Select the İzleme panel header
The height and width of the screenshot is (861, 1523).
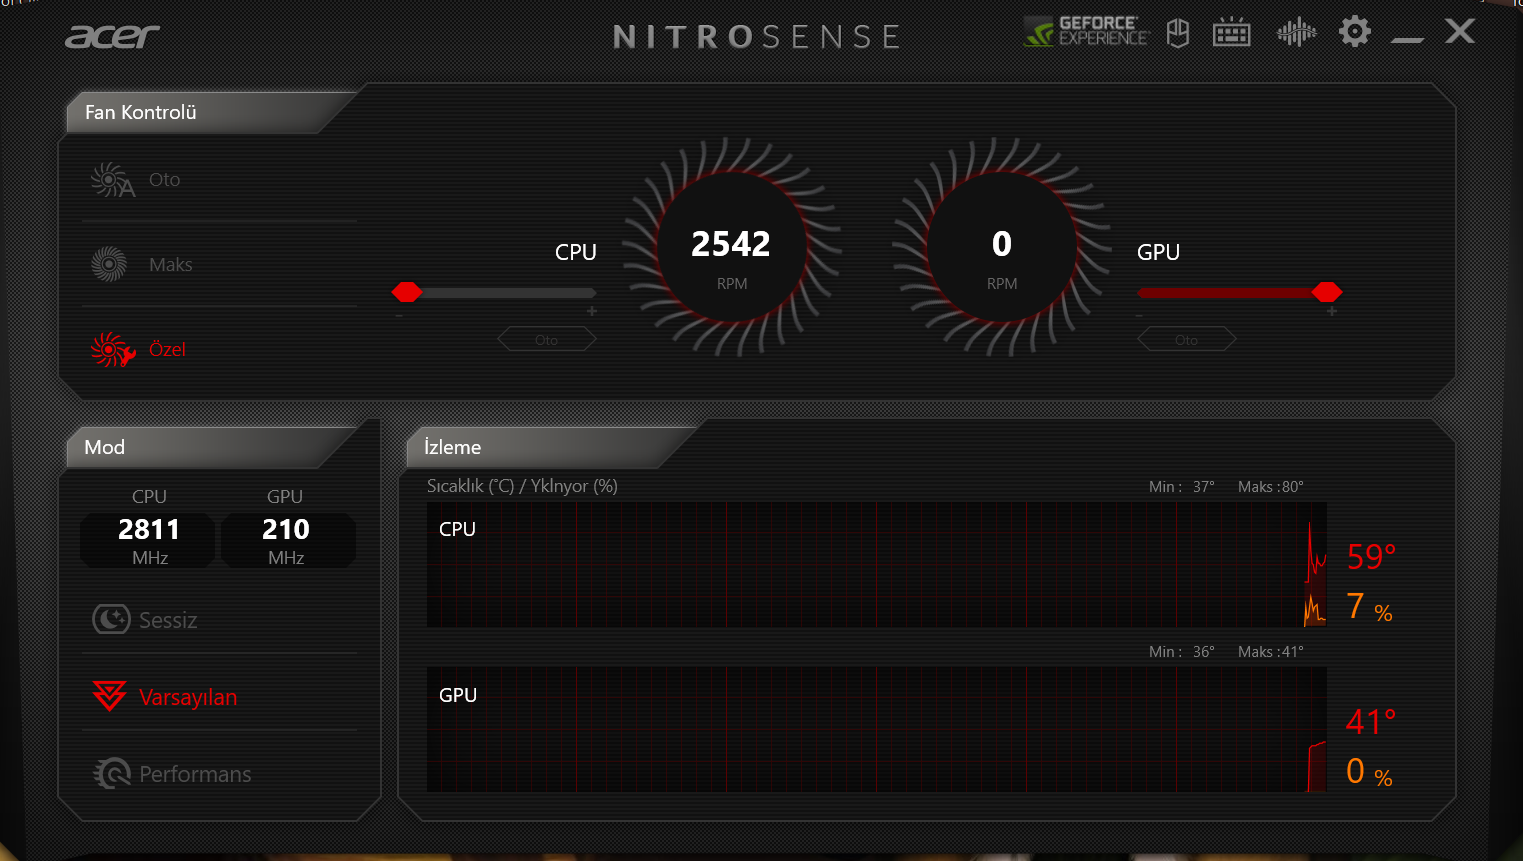(x=550, y=447)
